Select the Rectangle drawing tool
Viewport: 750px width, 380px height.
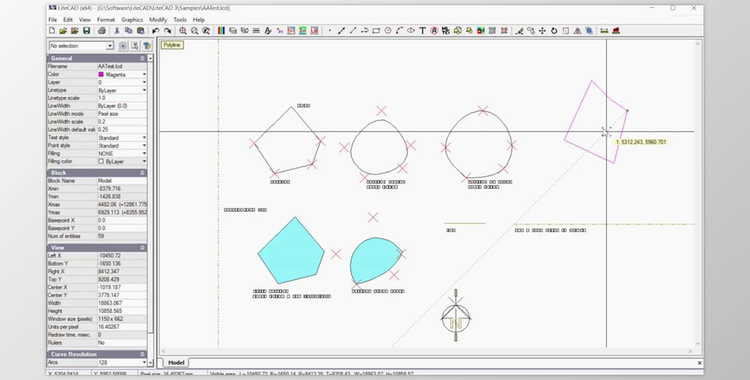tap(376, 31)
